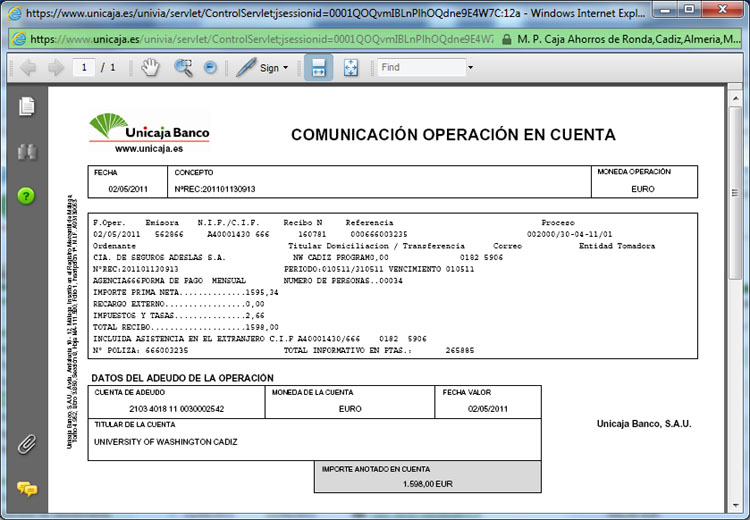Click the scrollbar down arrow

click(735, 505)
